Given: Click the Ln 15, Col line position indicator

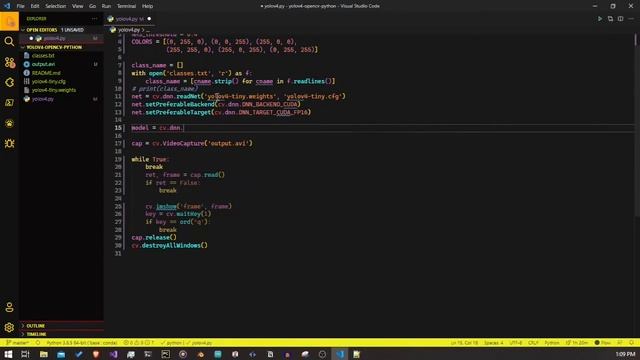Looking at the screenshot, I should click(464, 343).
